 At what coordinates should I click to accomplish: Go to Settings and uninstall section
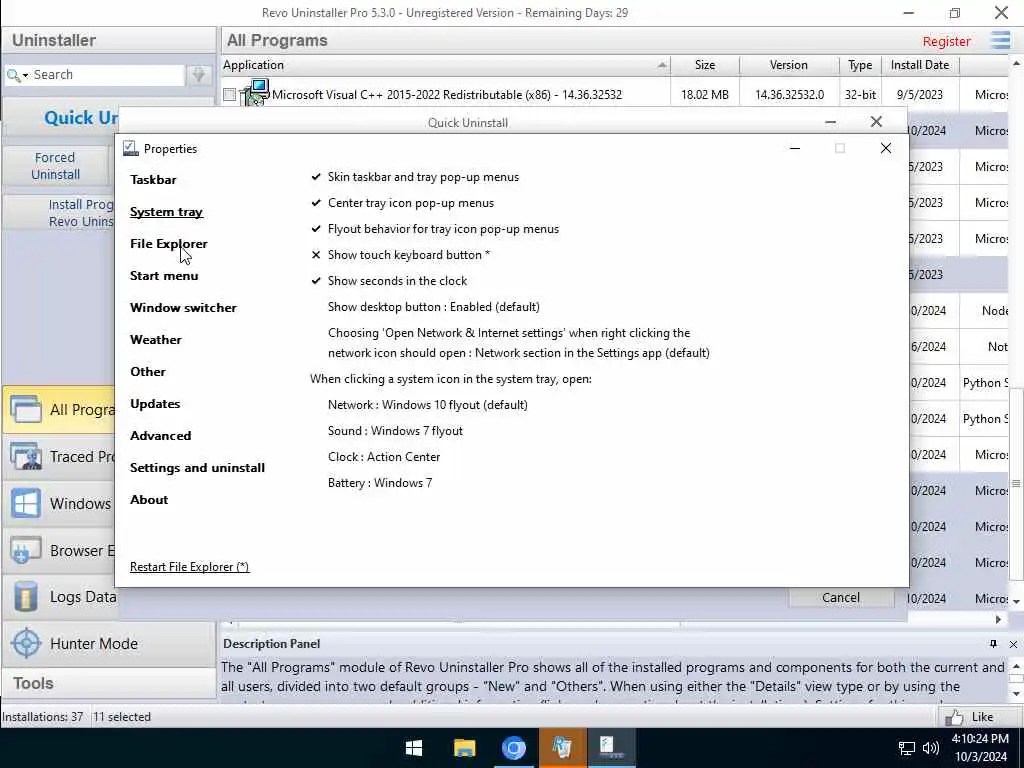[x=197, y=468]
